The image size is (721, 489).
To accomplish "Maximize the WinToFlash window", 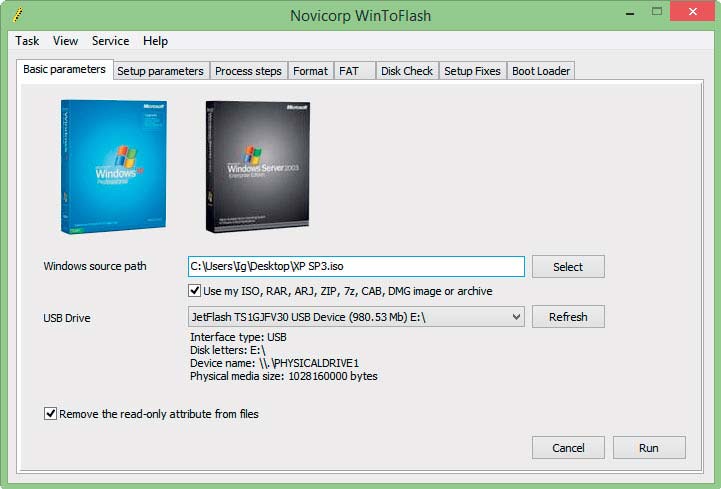I will click(657, 12).
